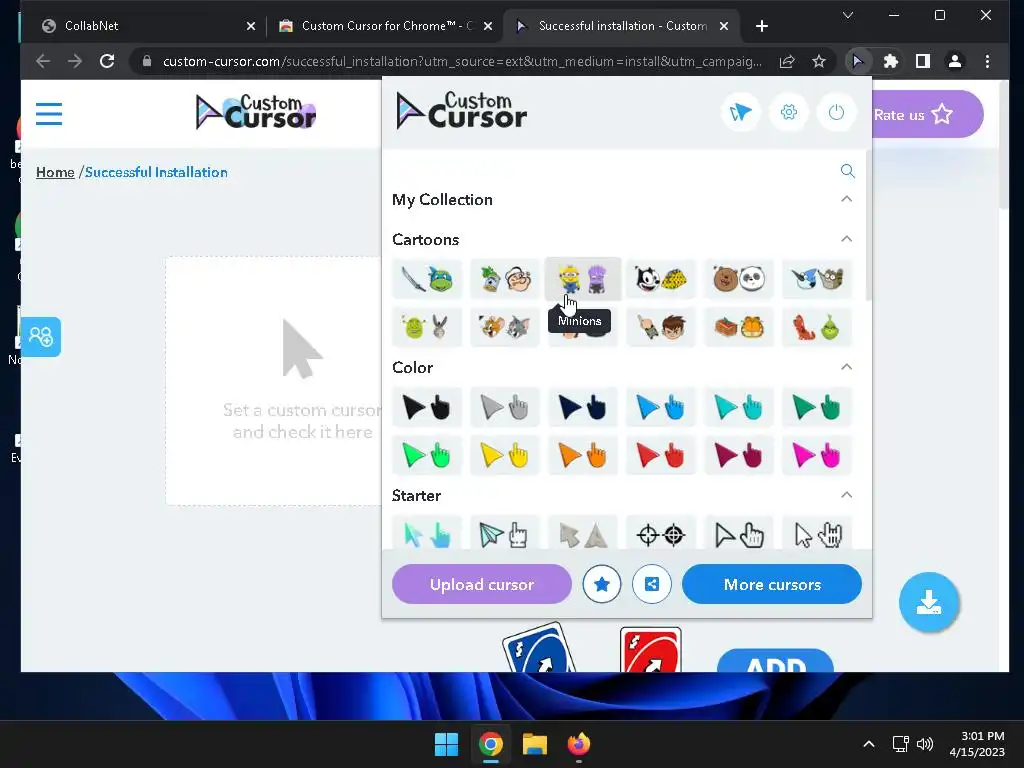Pick the Minions cursor pack

point(583,280)
